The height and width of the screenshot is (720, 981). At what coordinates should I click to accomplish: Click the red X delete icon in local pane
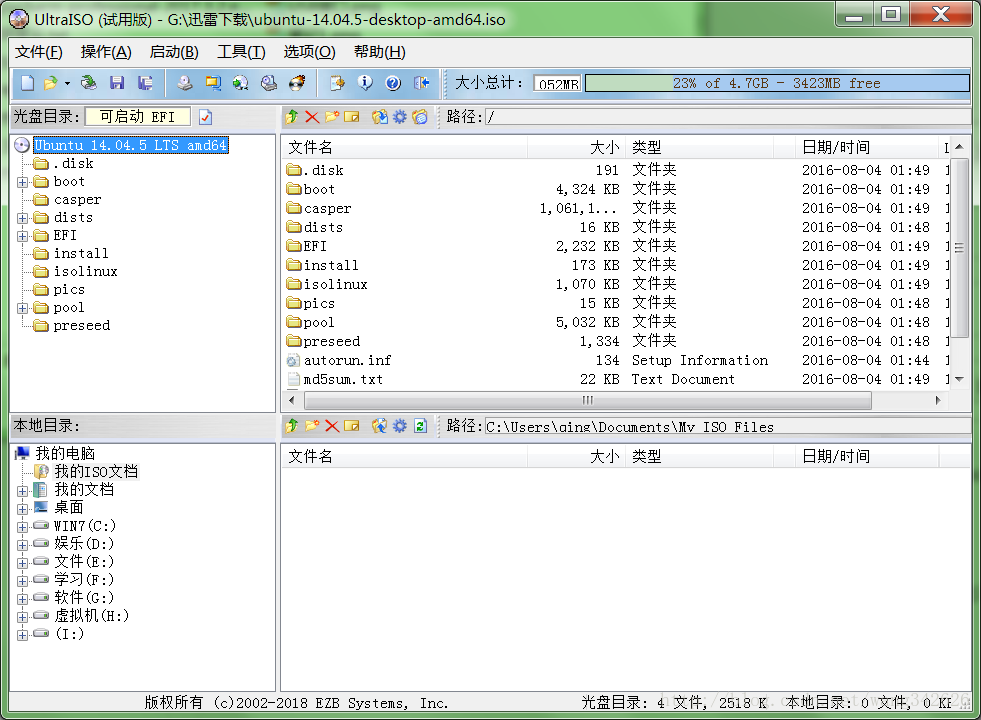(332, 426)
